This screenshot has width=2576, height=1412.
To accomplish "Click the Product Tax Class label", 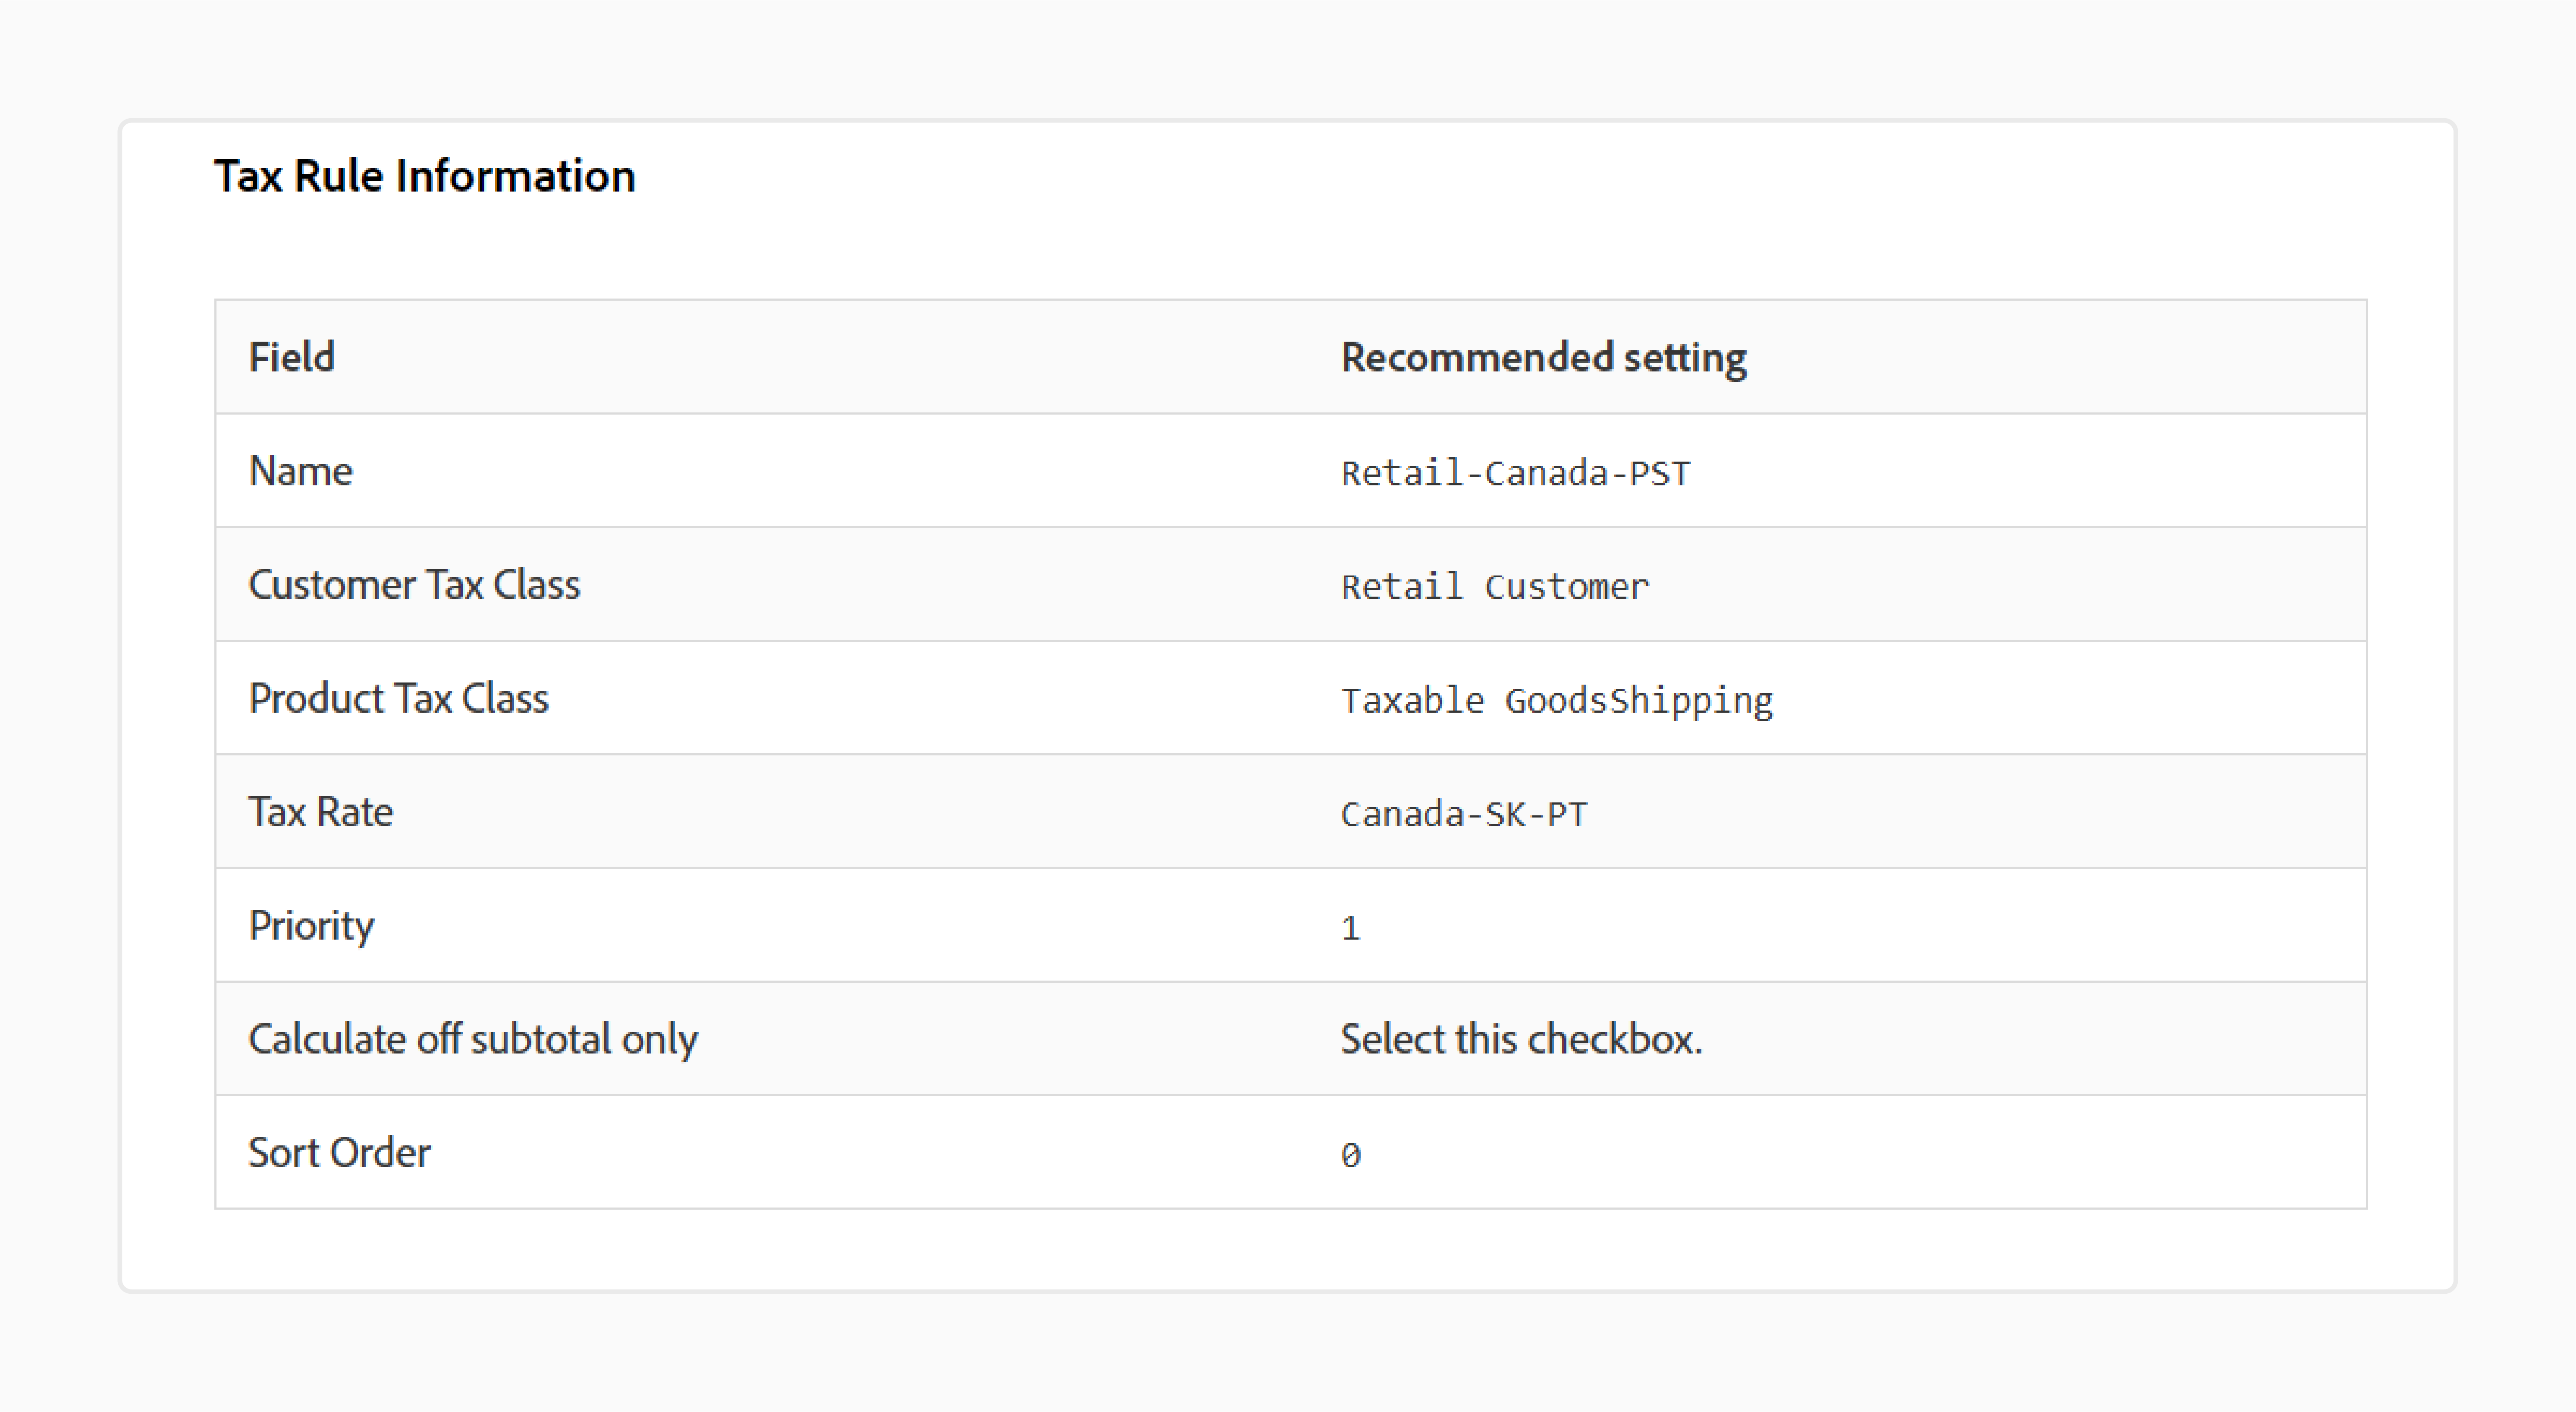I will [398, 698].
